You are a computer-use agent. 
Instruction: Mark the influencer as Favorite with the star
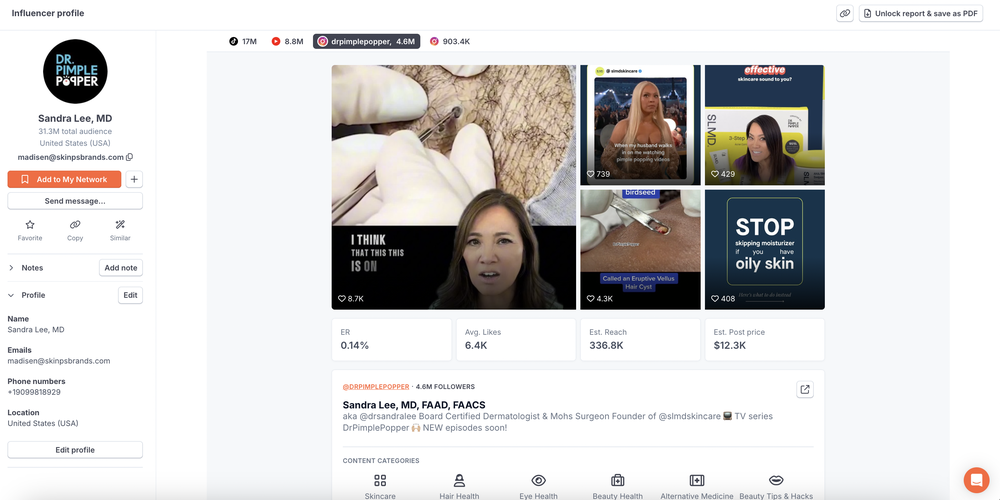point(30,230)
